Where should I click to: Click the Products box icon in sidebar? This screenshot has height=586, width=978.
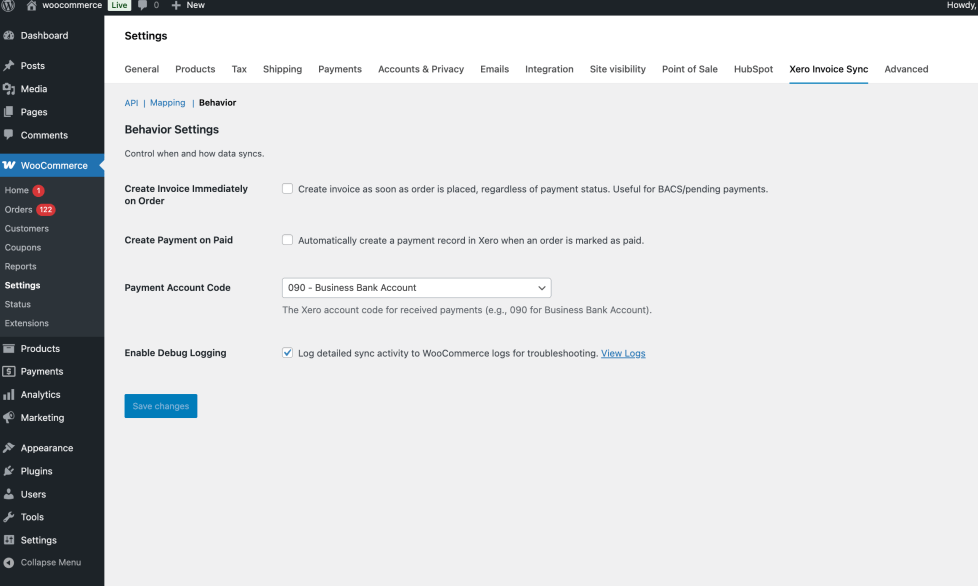pyautogui.click(x=9, y=348)
